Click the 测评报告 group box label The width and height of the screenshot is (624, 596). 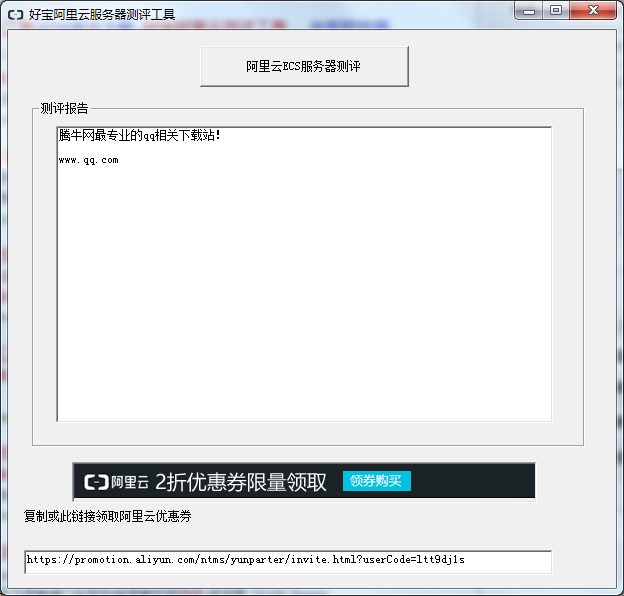point(64,108)
